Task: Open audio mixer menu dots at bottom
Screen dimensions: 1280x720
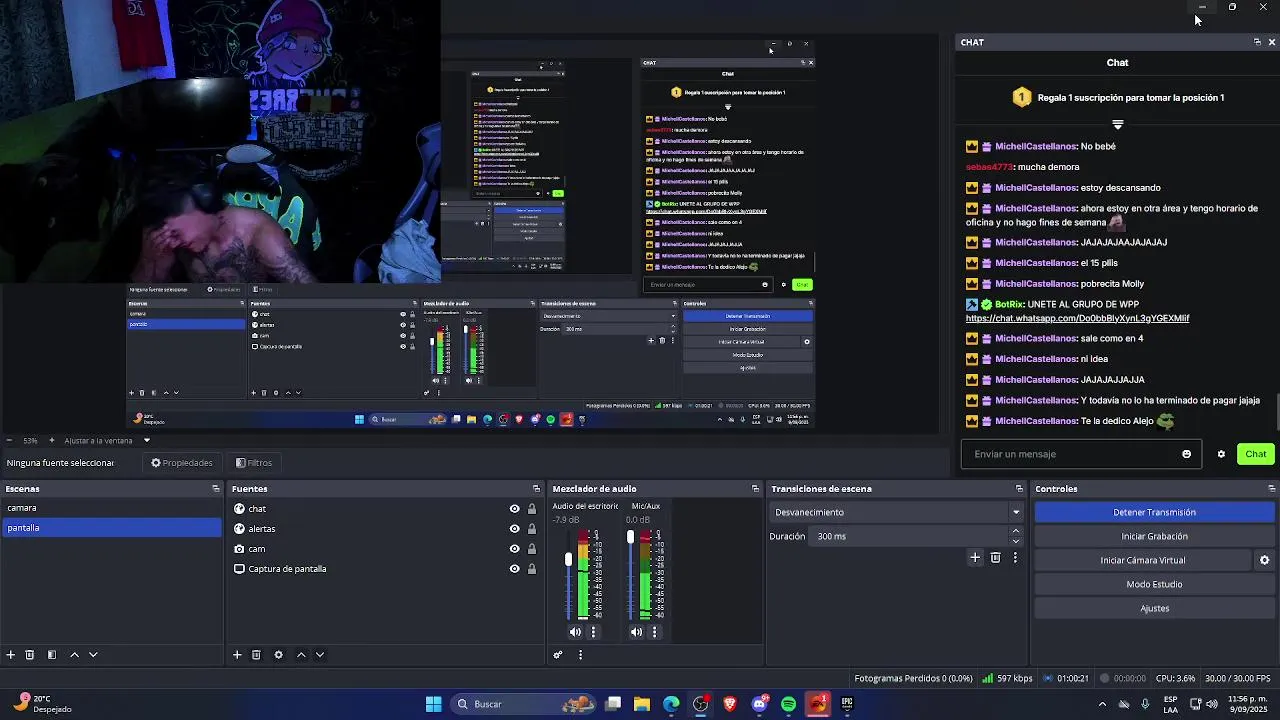Action: click(580, 655)
